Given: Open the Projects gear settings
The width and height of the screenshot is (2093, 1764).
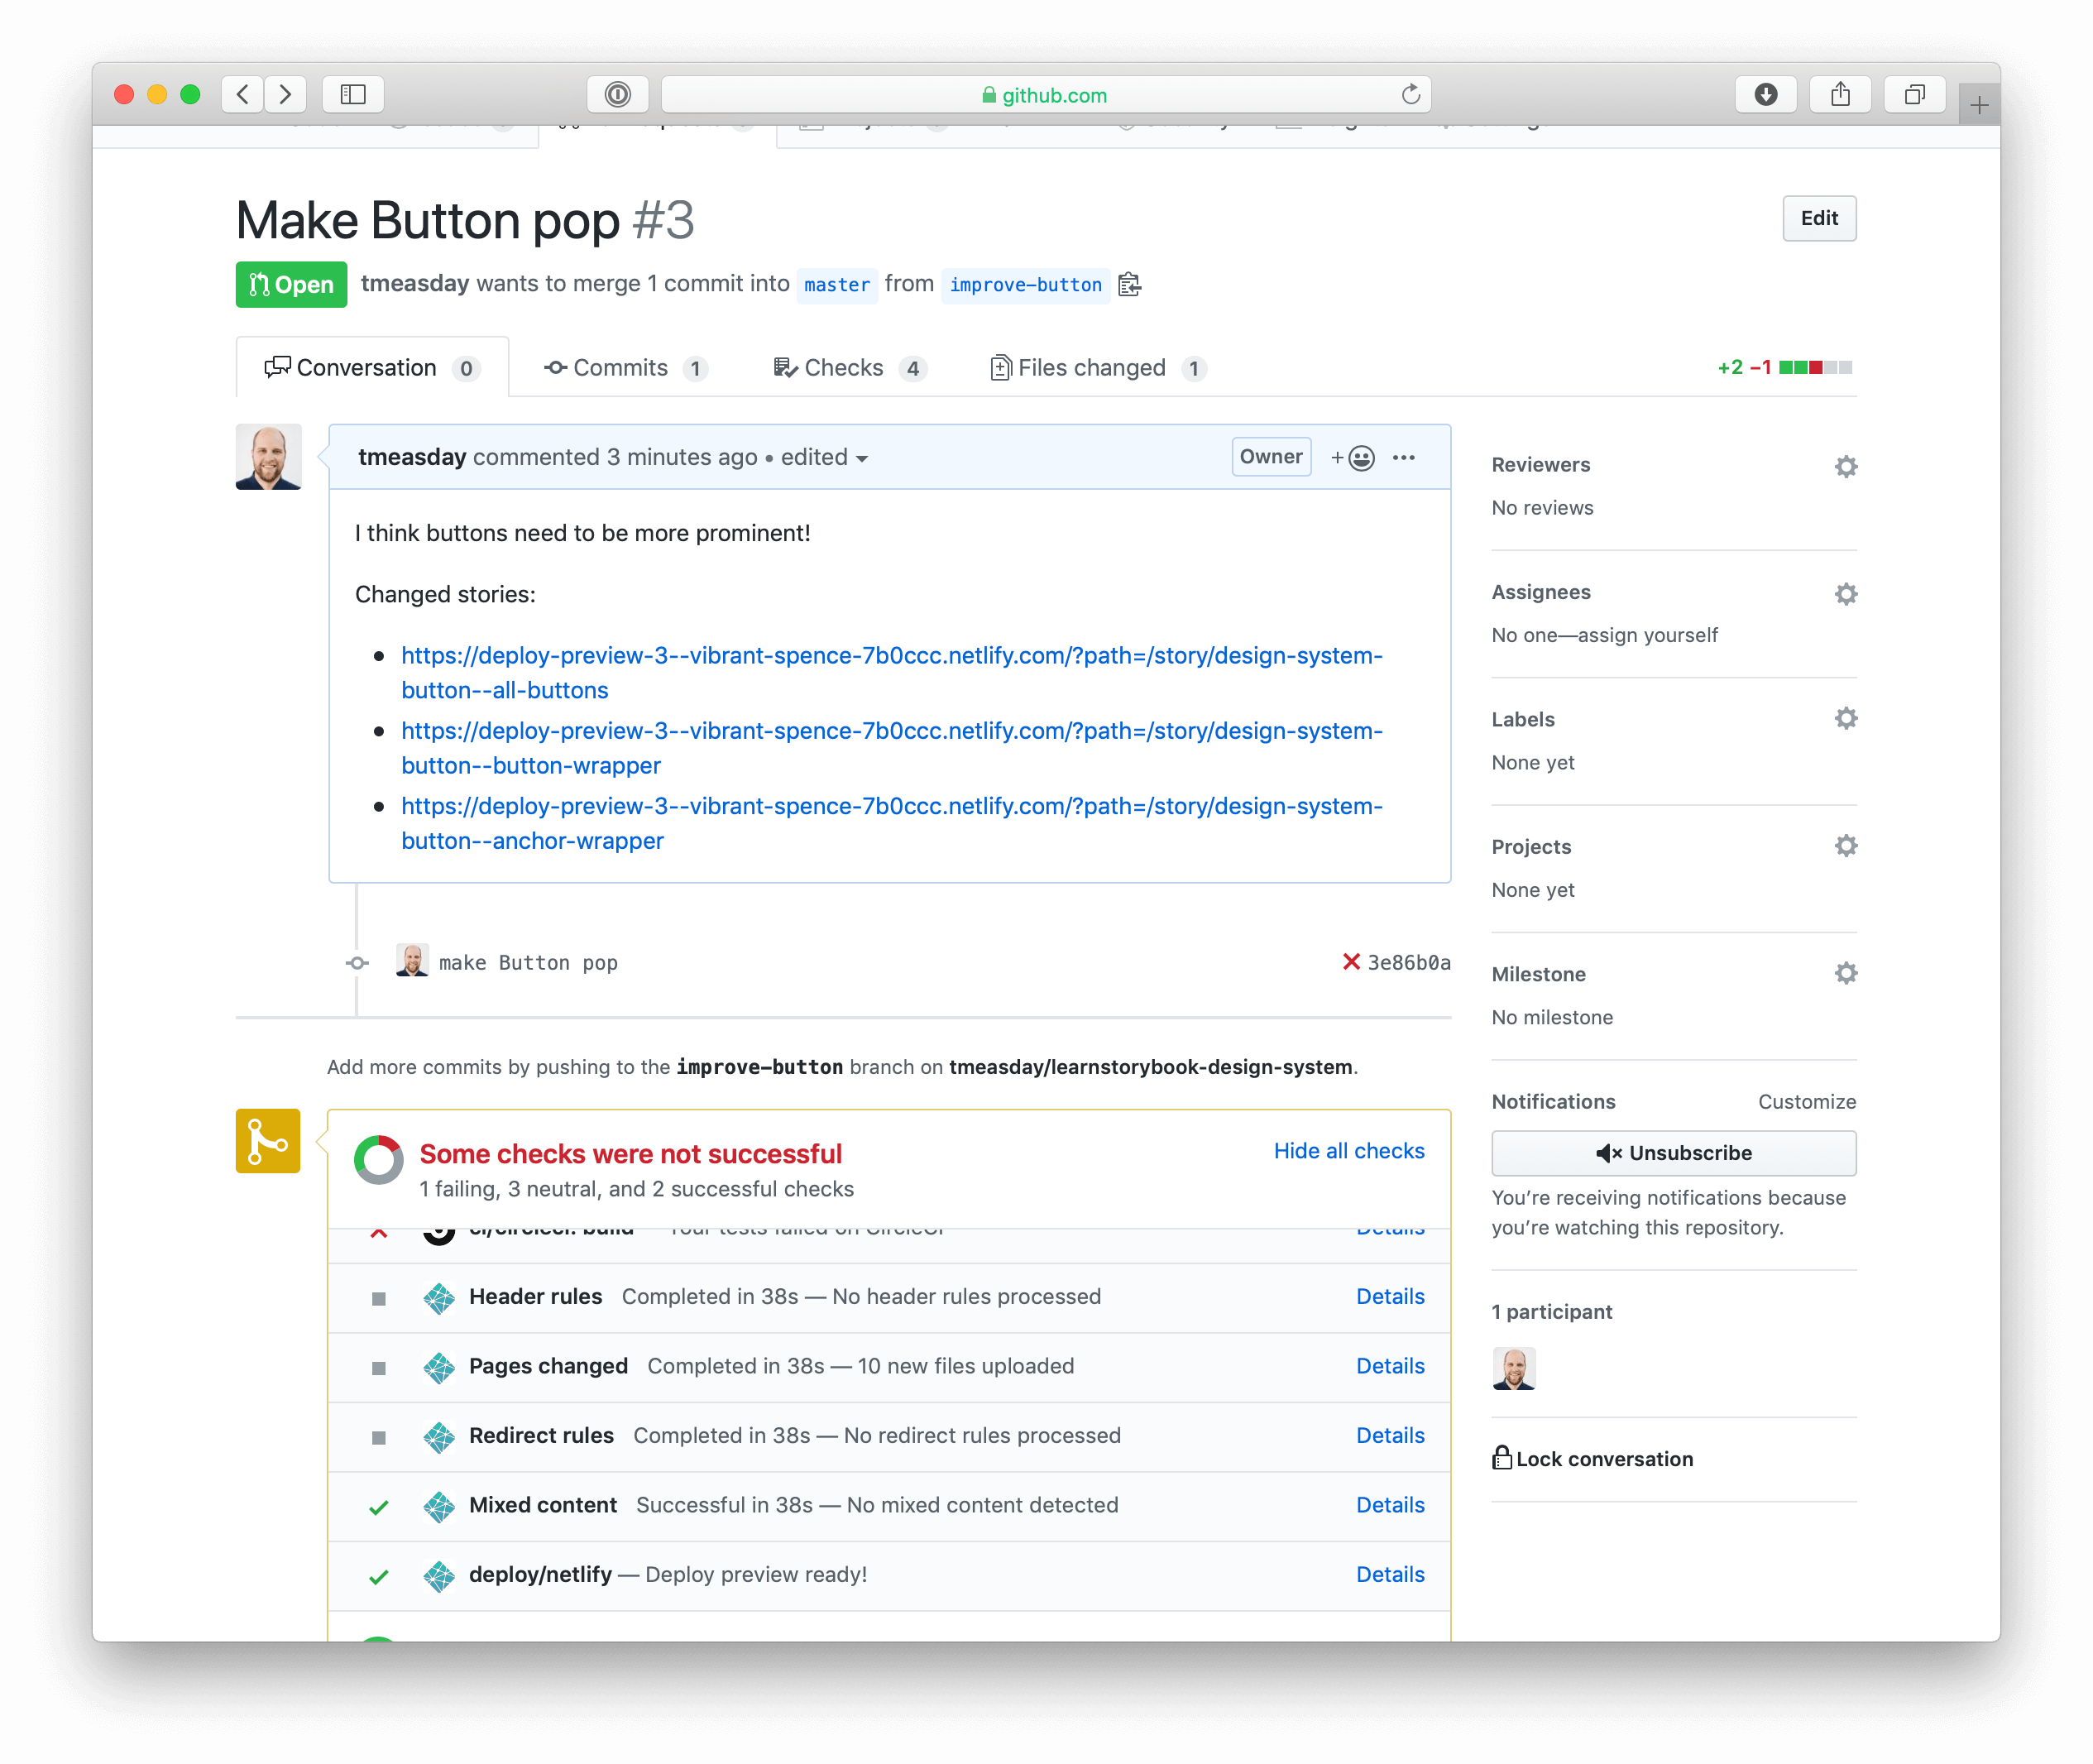Looking at the screenshot, I should pos(1846,846).
